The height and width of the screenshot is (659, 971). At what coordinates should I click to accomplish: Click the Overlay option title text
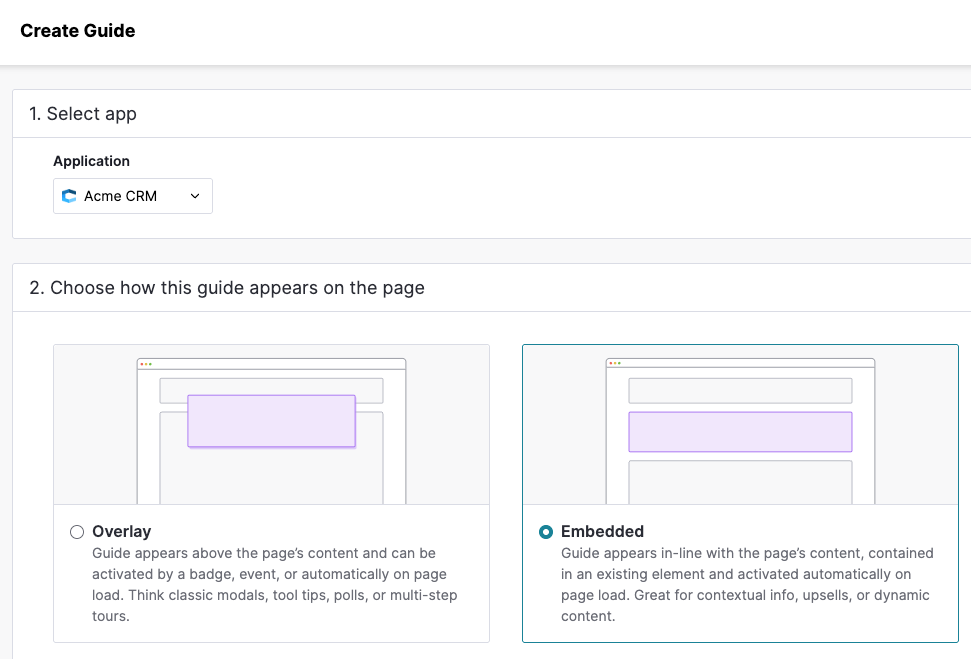click(121, 532)
